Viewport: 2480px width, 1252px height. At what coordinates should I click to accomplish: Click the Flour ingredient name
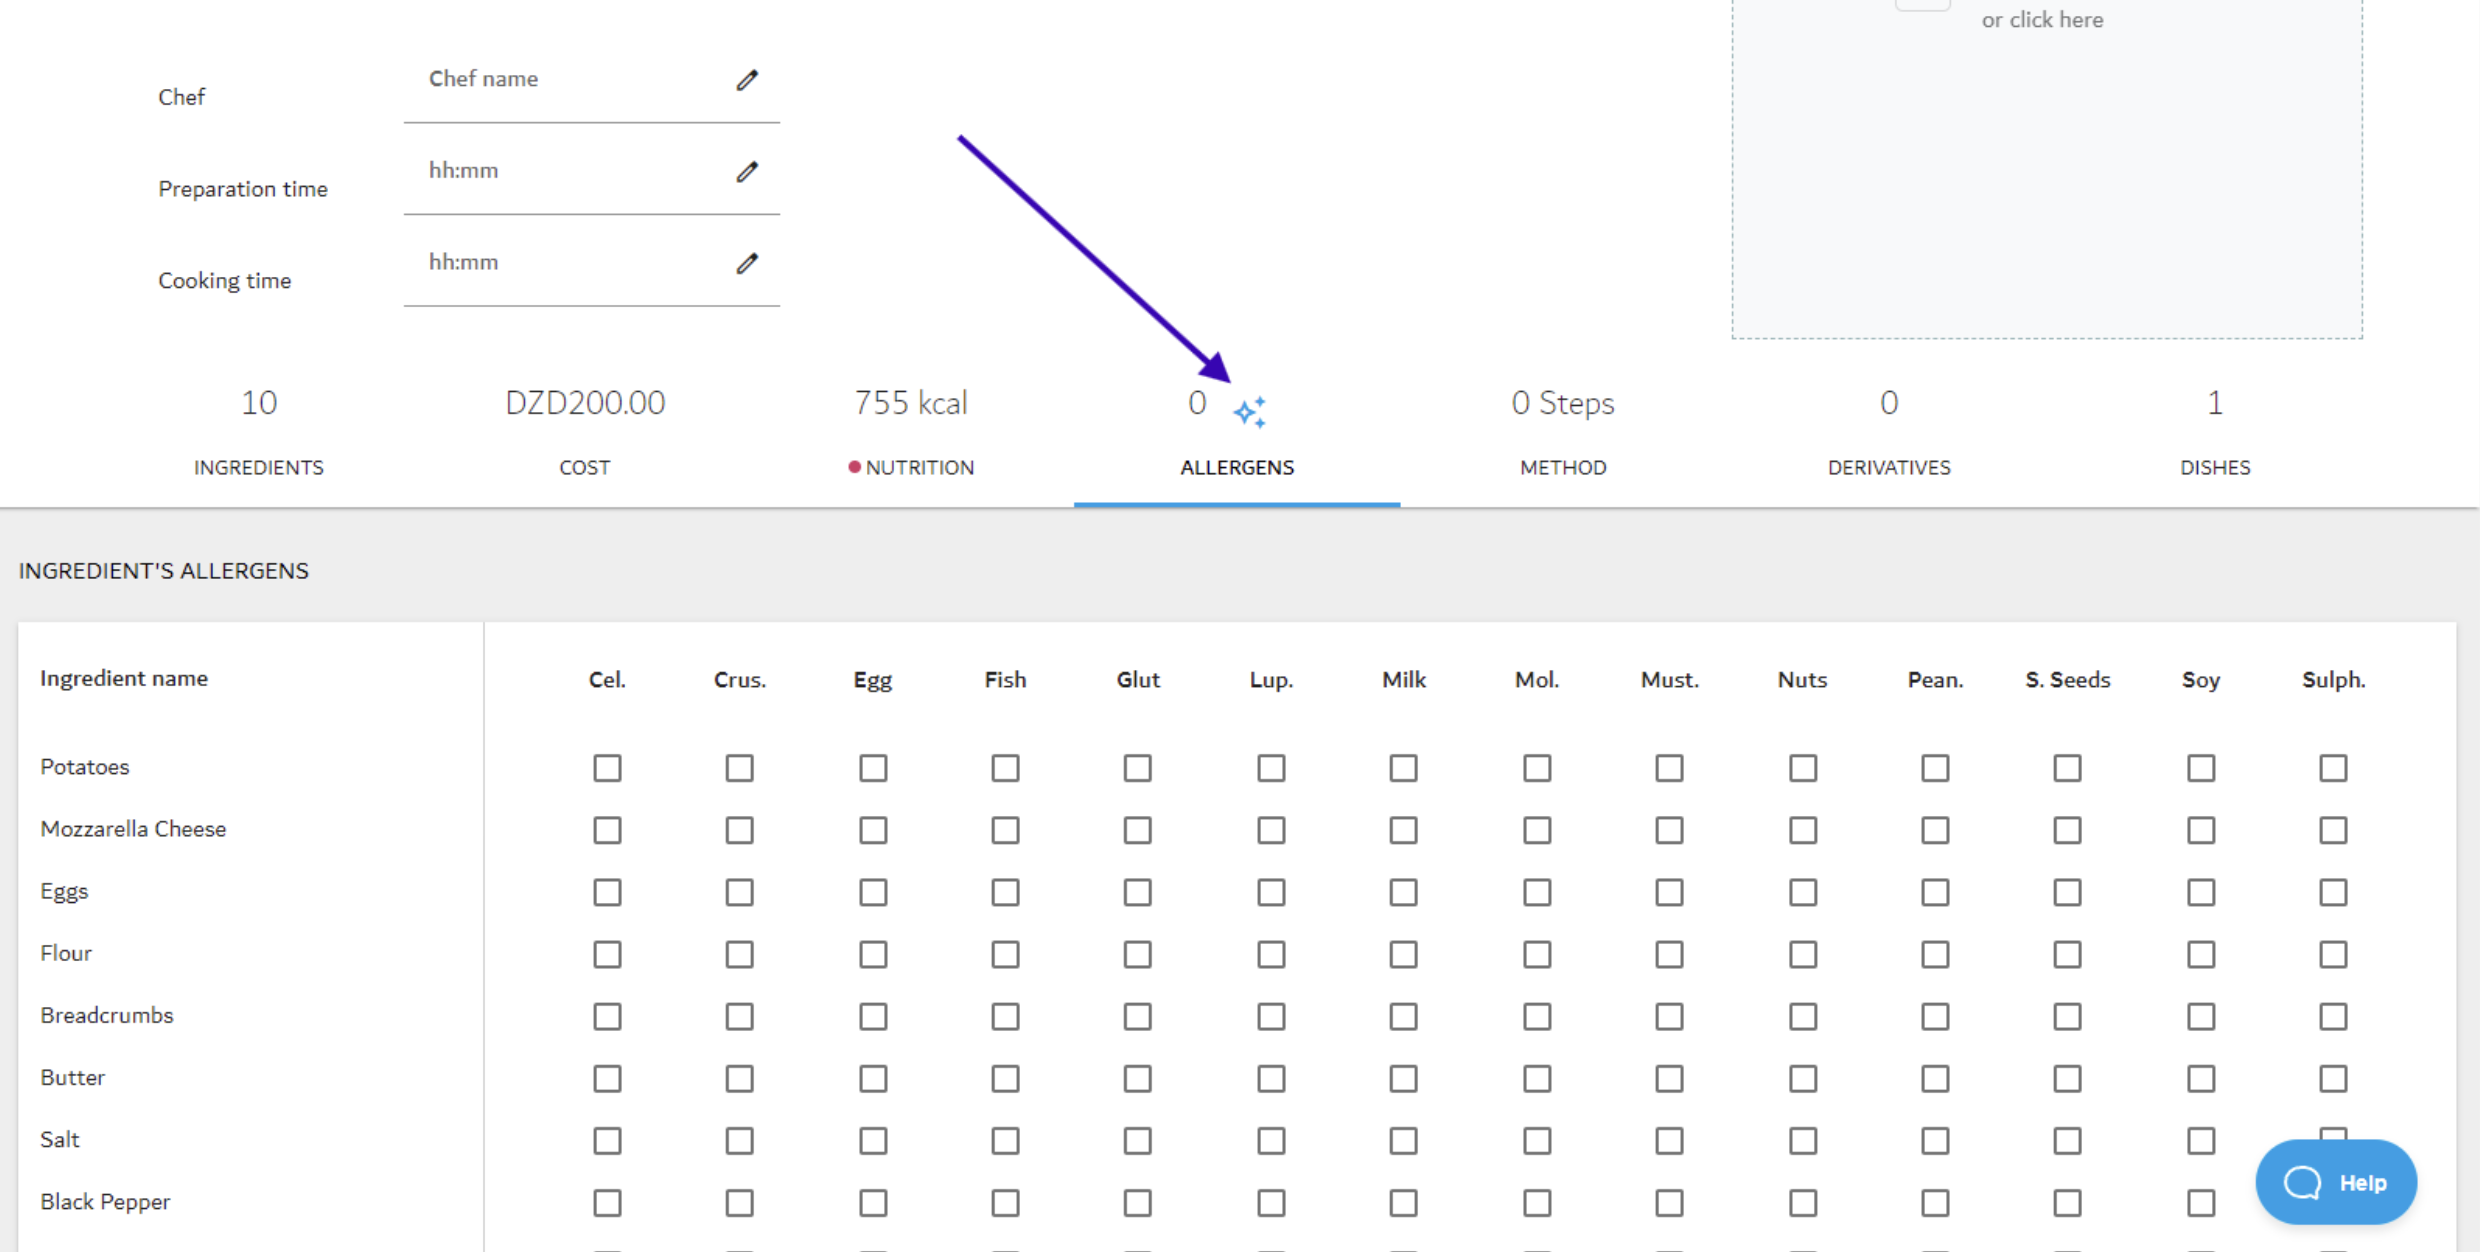pyautogui.click(x=66, y=953)
